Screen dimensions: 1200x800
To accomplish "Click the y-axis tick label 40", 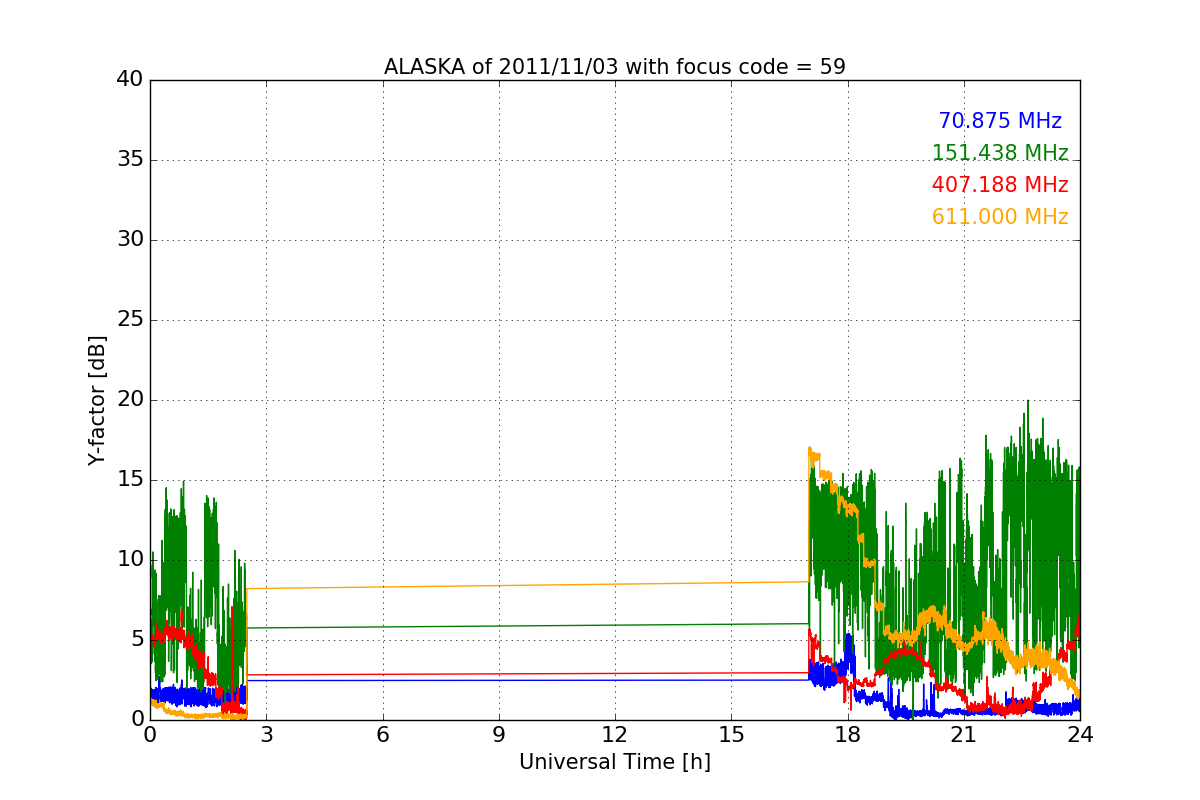I will [x=130, y=80].
